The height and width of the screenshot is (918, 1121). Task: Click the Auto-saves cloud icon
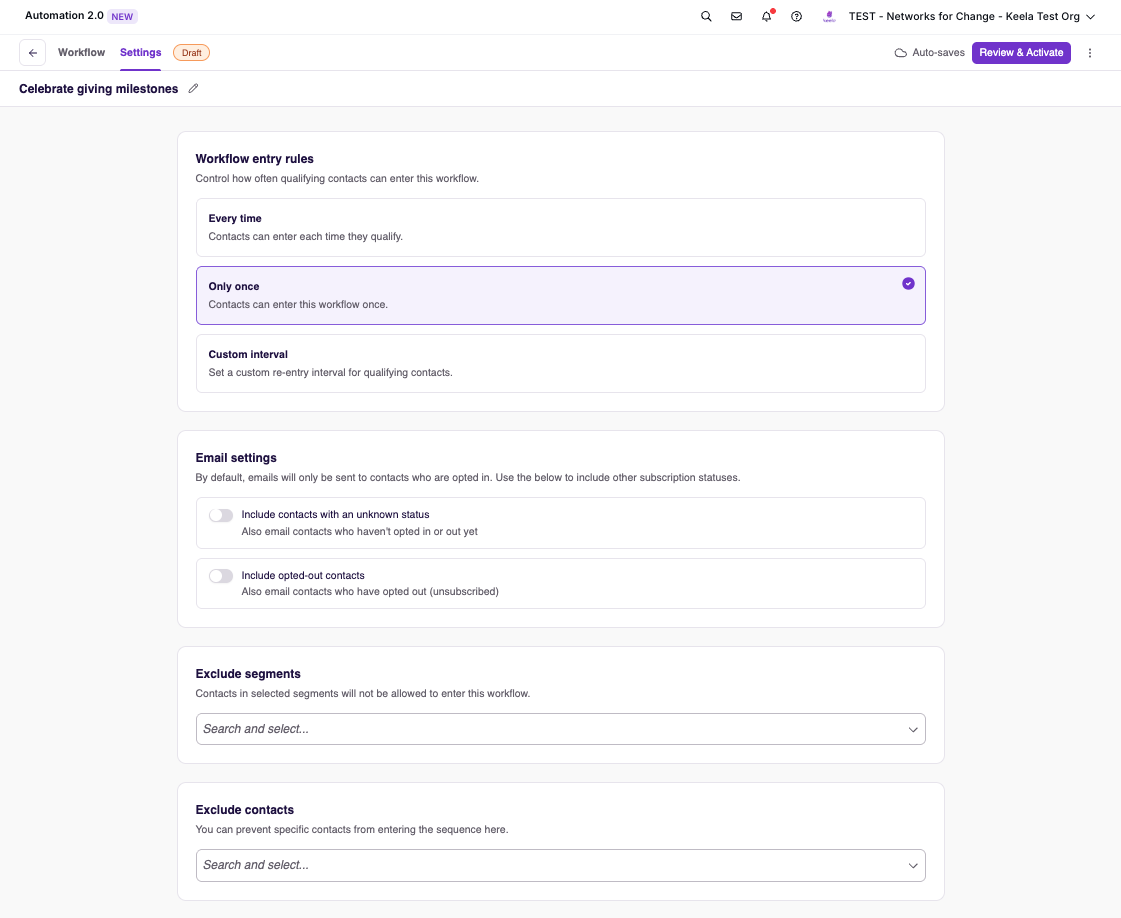pyautogui.click(x=900, y=53)
